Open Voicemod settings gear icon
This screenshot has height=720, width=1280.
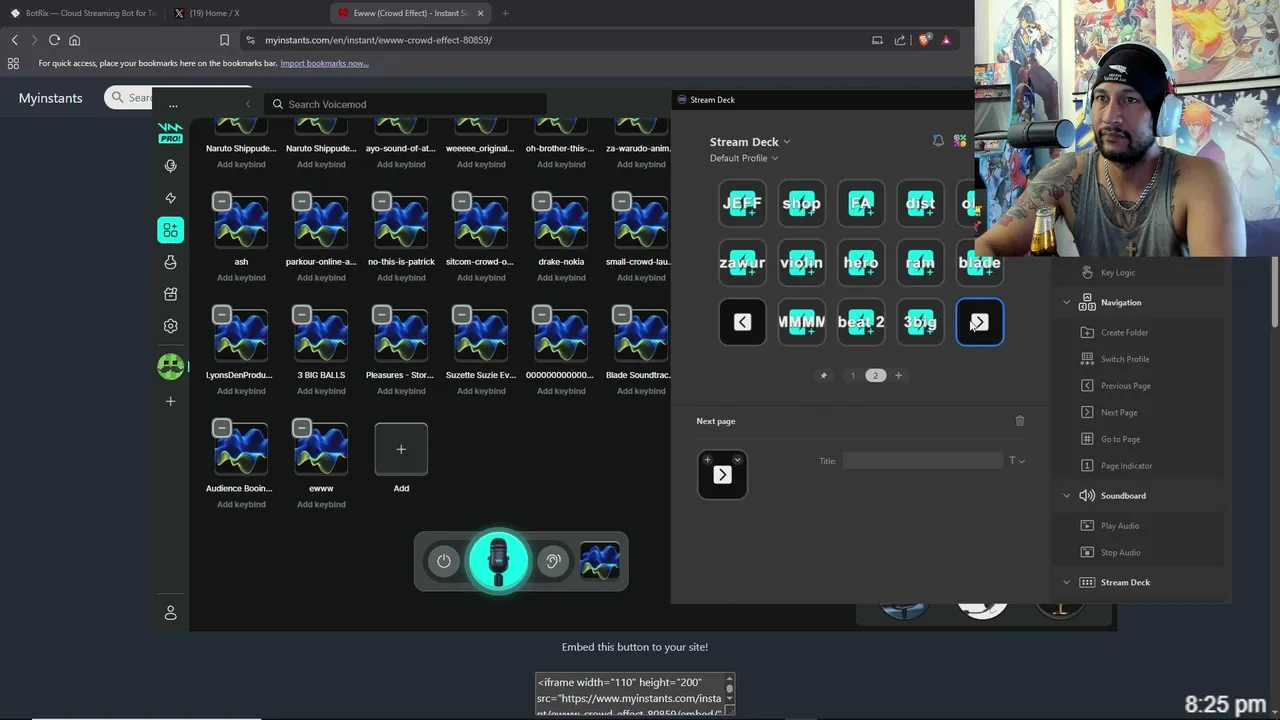[x=170, y=326]
